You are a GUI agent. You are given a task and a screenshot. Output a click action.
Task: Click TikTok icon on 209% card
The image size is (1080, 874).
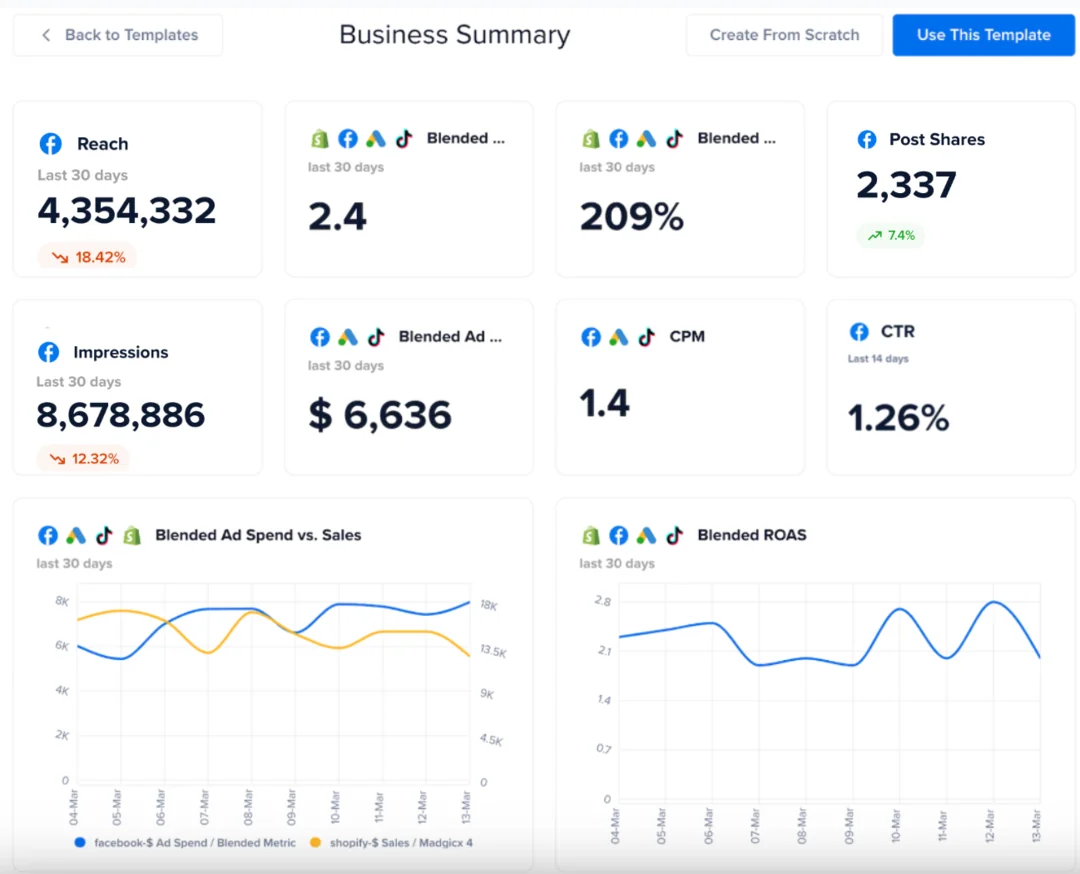pyautogui.click(x=674, y=139)
